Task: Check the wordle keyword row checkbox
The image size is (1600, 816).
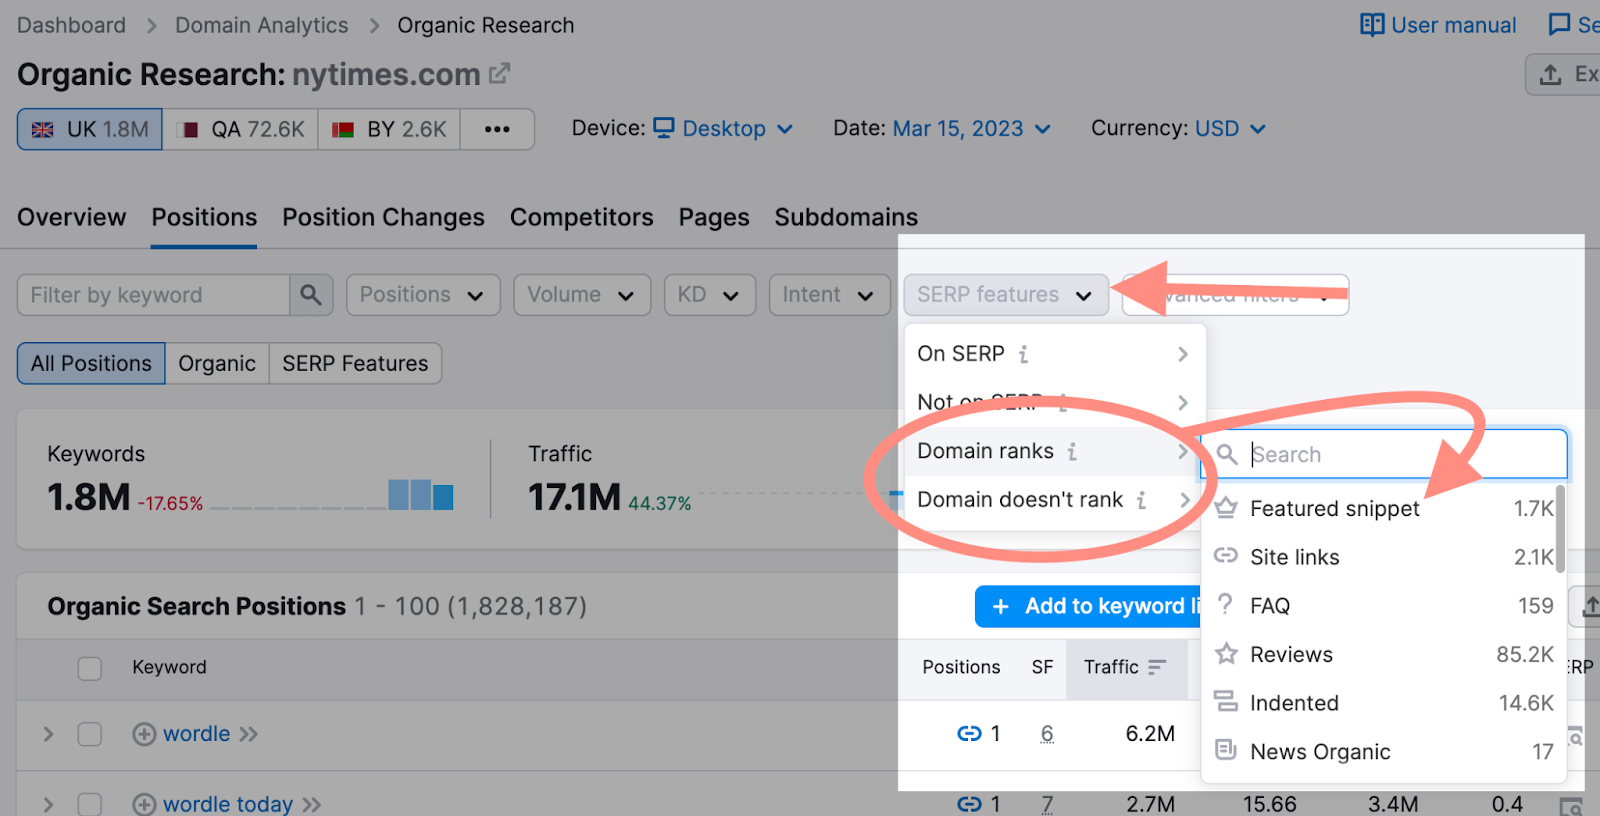Action: point(90,734)
